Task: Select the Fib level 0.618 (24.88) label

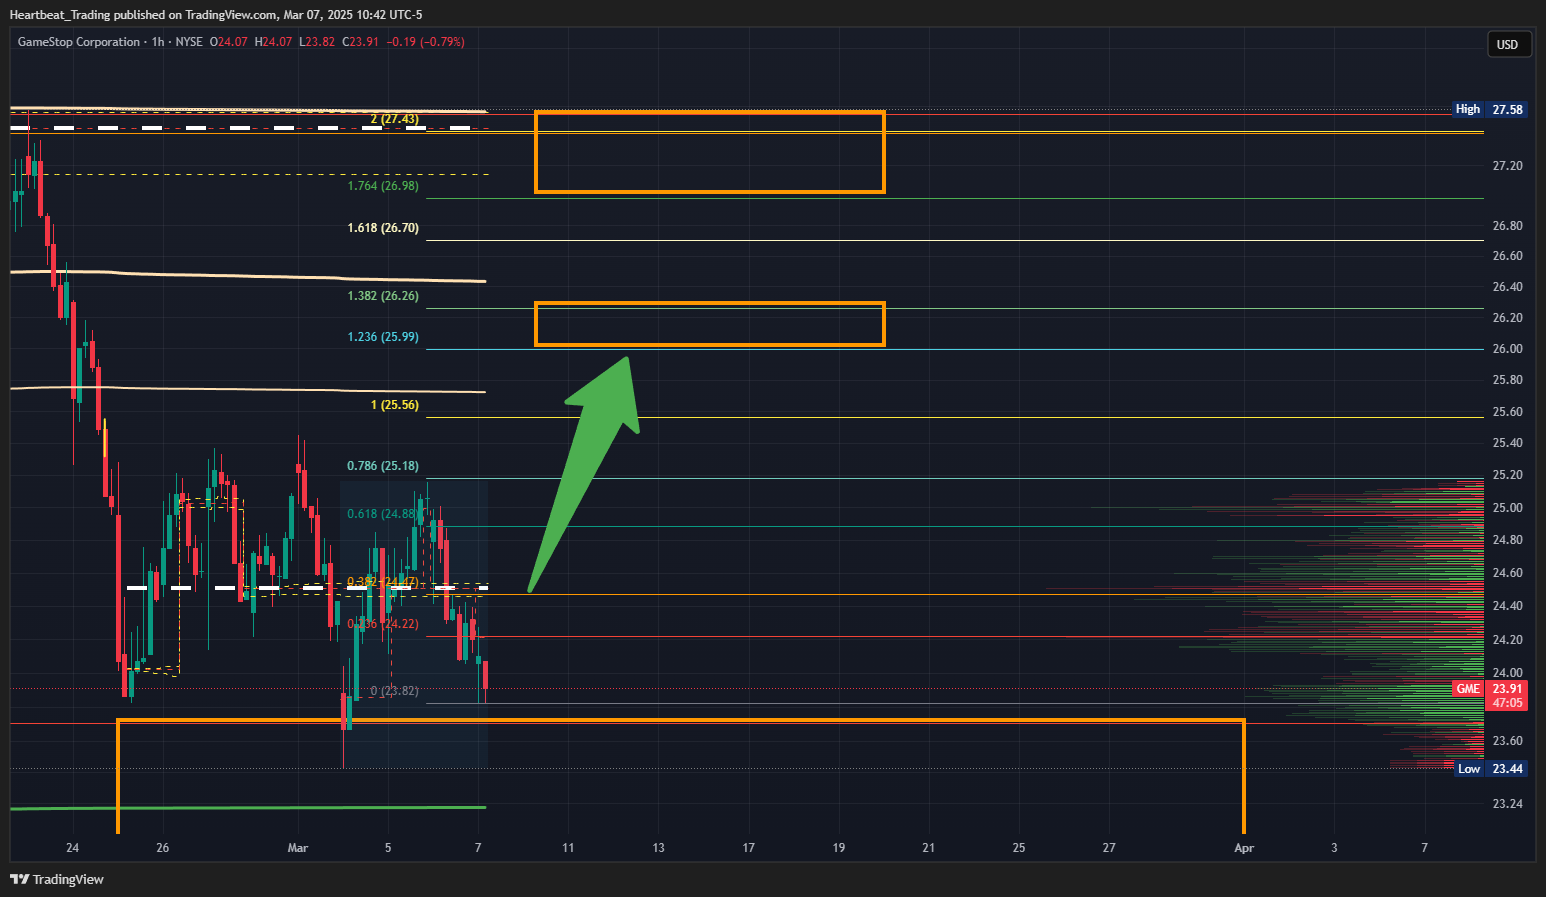Action: [x=383, y=514]
